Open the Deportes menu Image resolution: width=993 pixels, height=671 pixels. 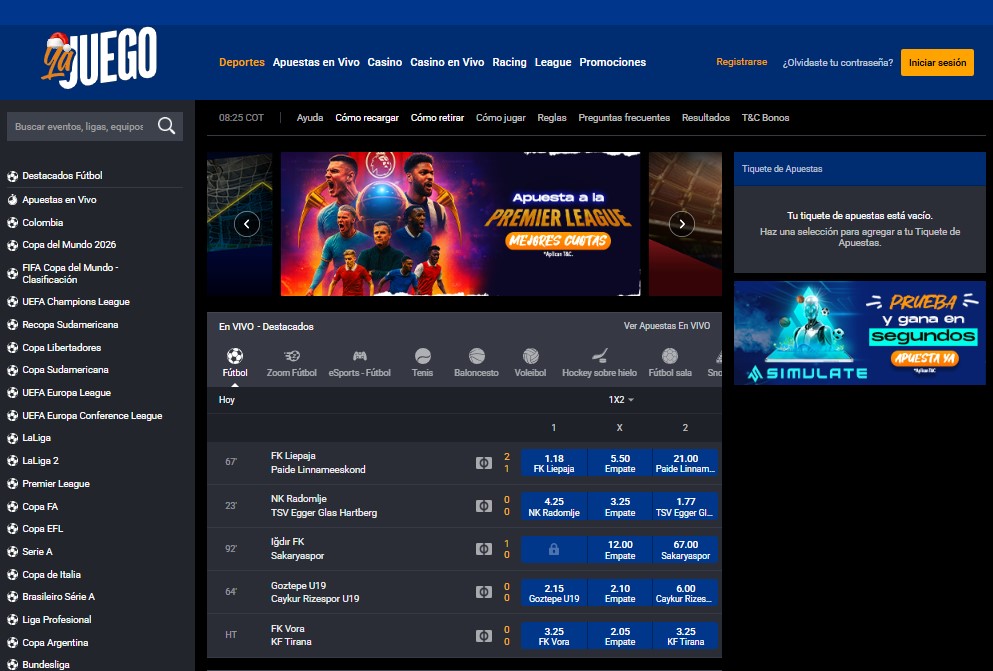pos(242,62)
